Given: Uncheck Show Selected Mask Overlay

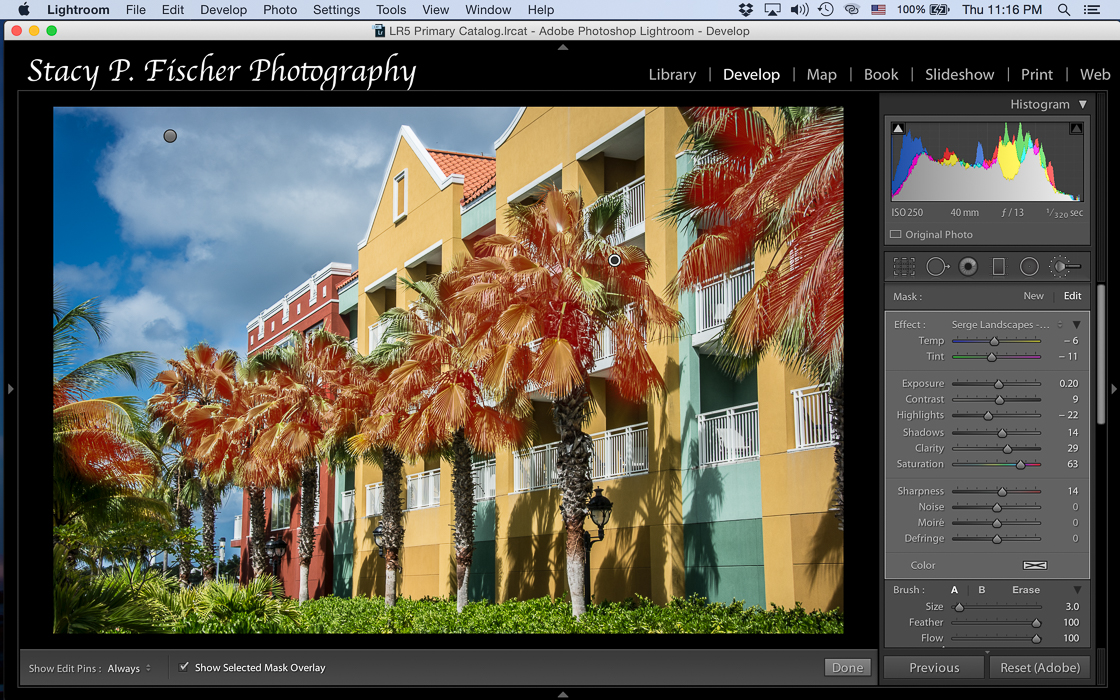Looking at the screenshot, I should (x=184, y=666).
